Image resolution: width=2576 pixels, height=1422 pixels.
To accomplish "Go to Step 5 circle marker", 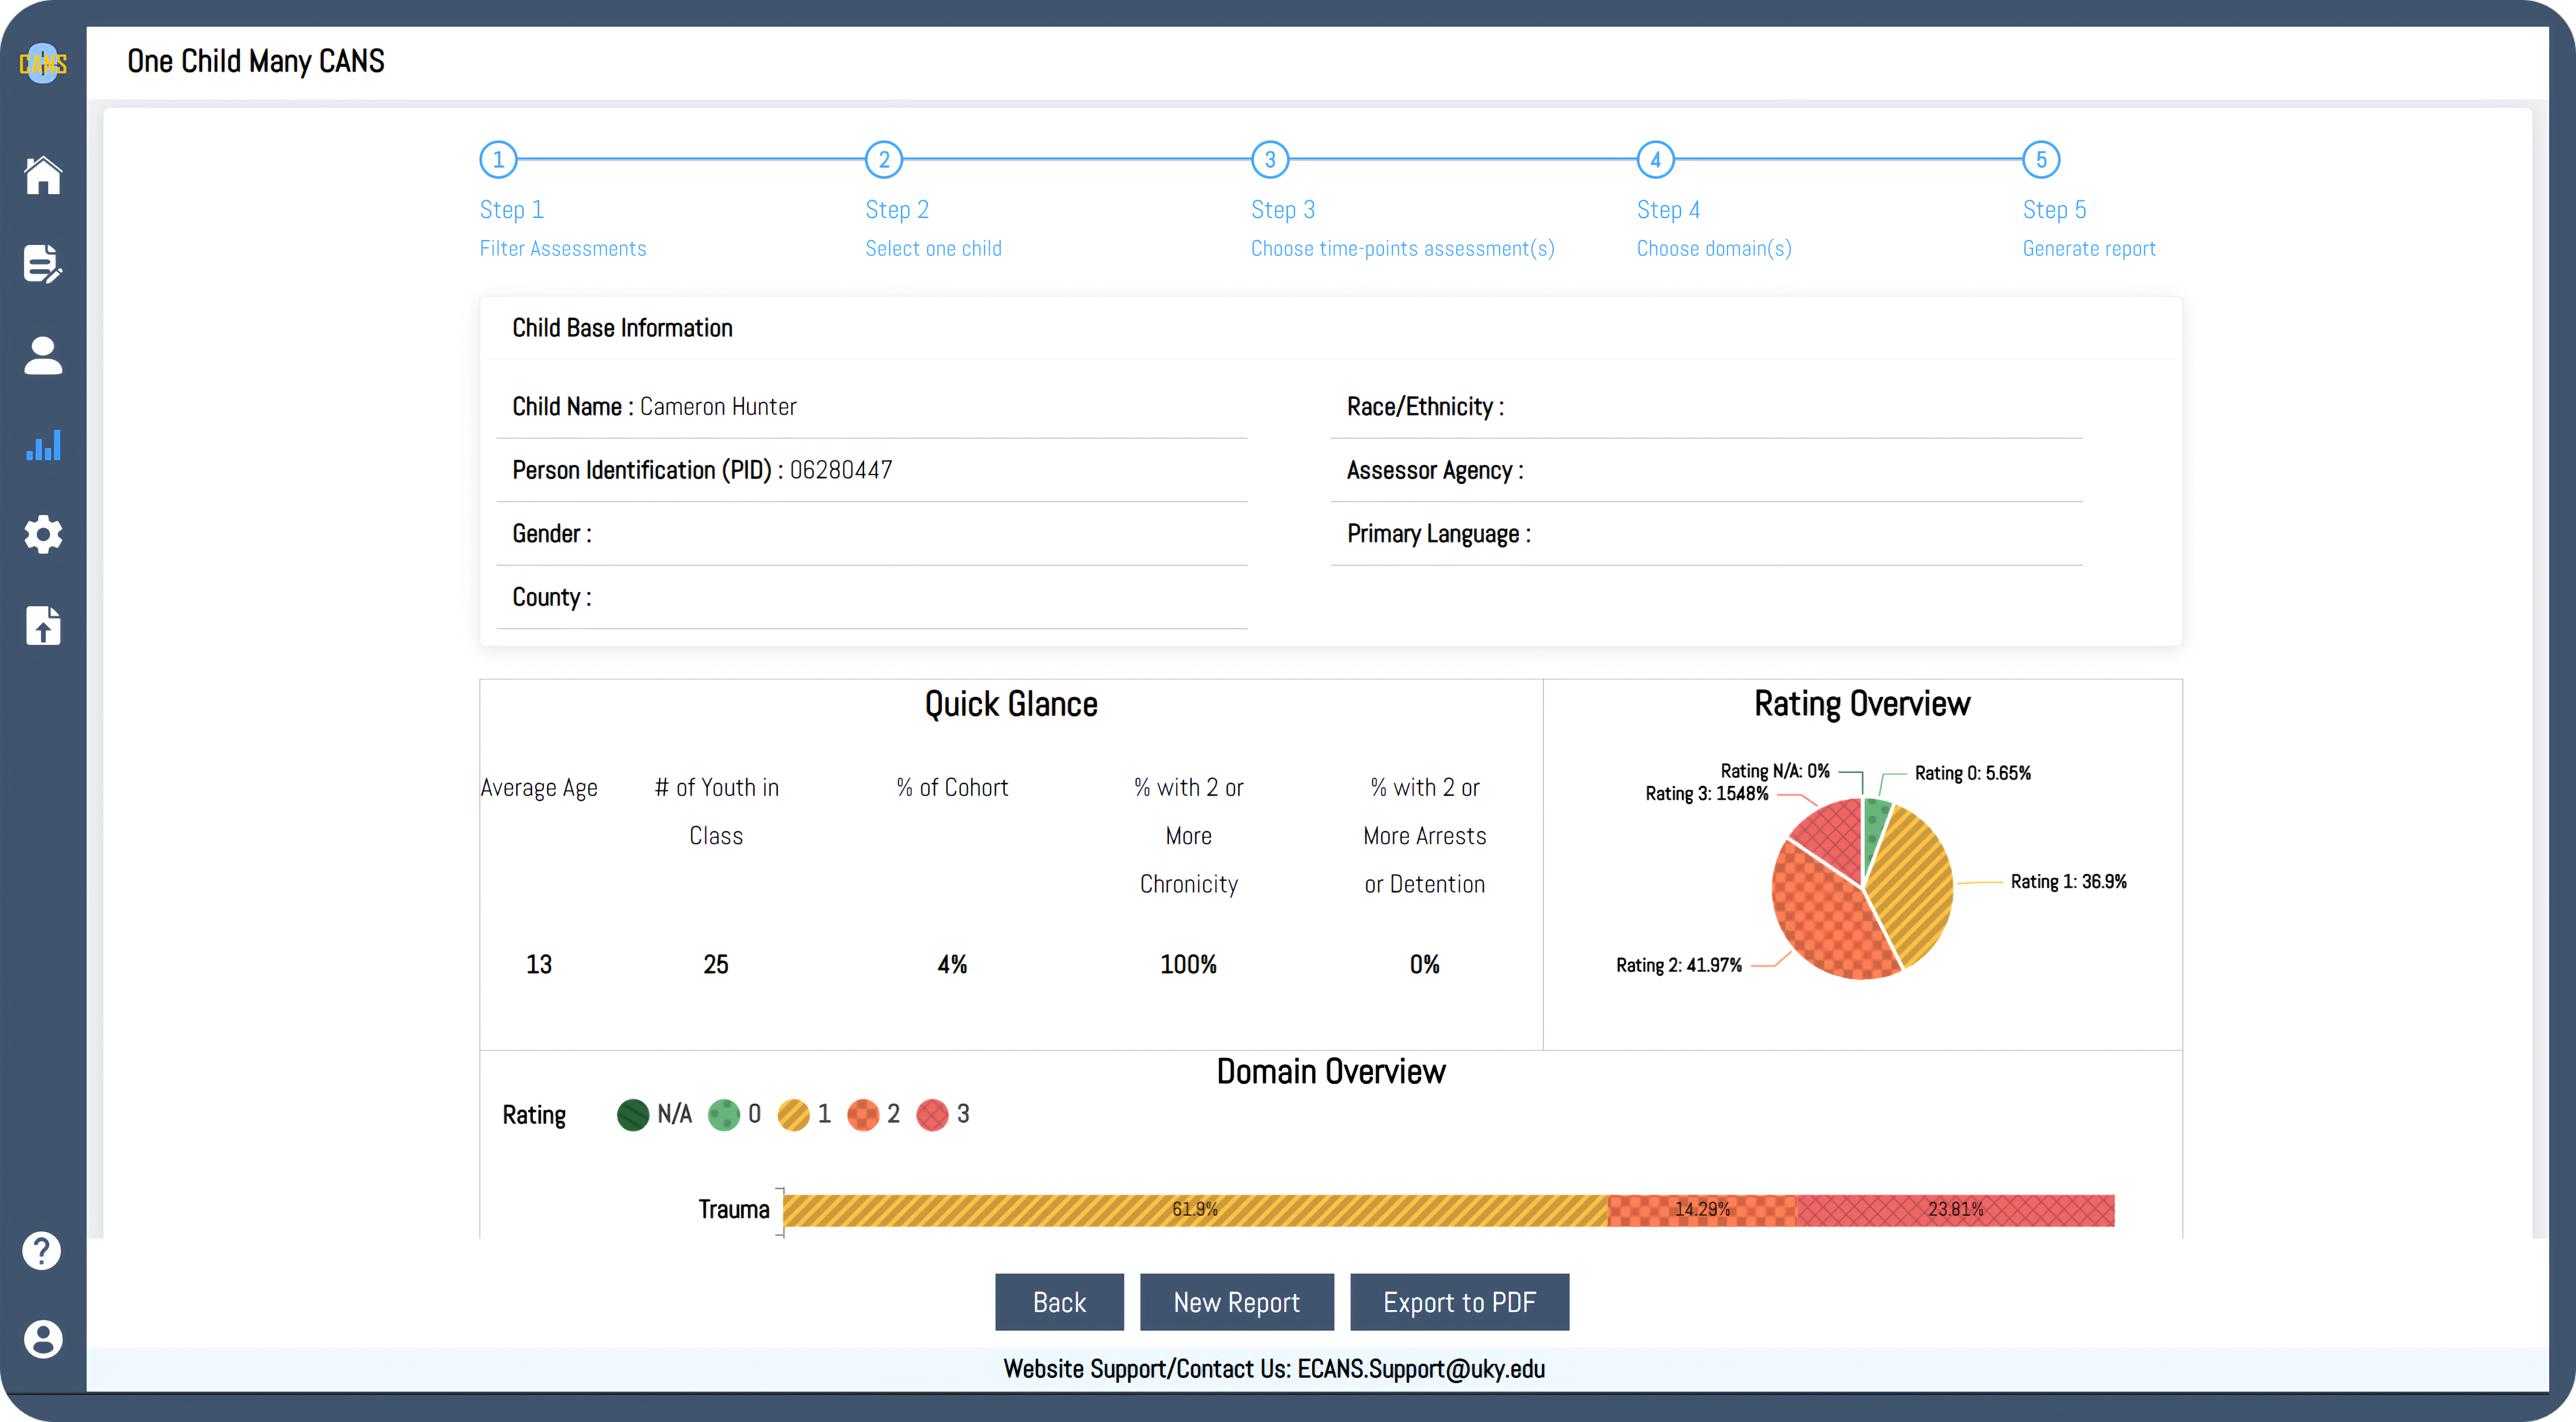I will tap(2041, 159).
